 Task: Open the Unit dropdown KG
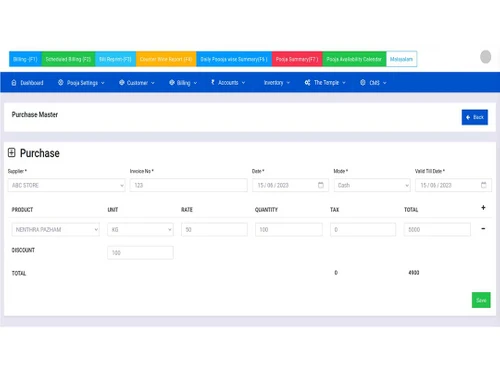tap(140, 229)
